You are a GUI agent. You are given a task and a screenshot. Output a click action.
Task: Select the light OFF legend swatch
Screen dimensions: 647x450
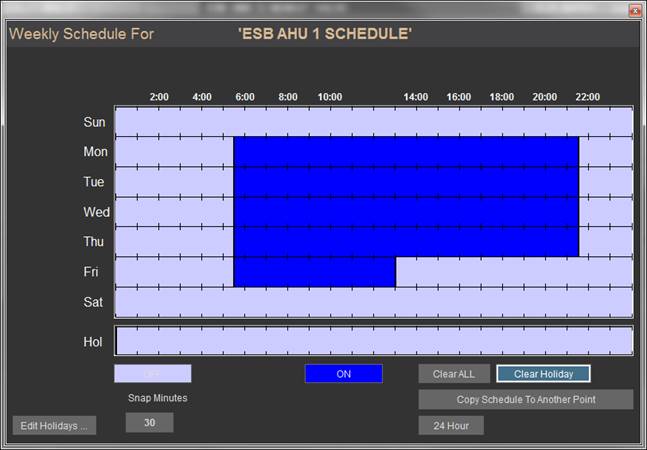(x=152, y=374)
